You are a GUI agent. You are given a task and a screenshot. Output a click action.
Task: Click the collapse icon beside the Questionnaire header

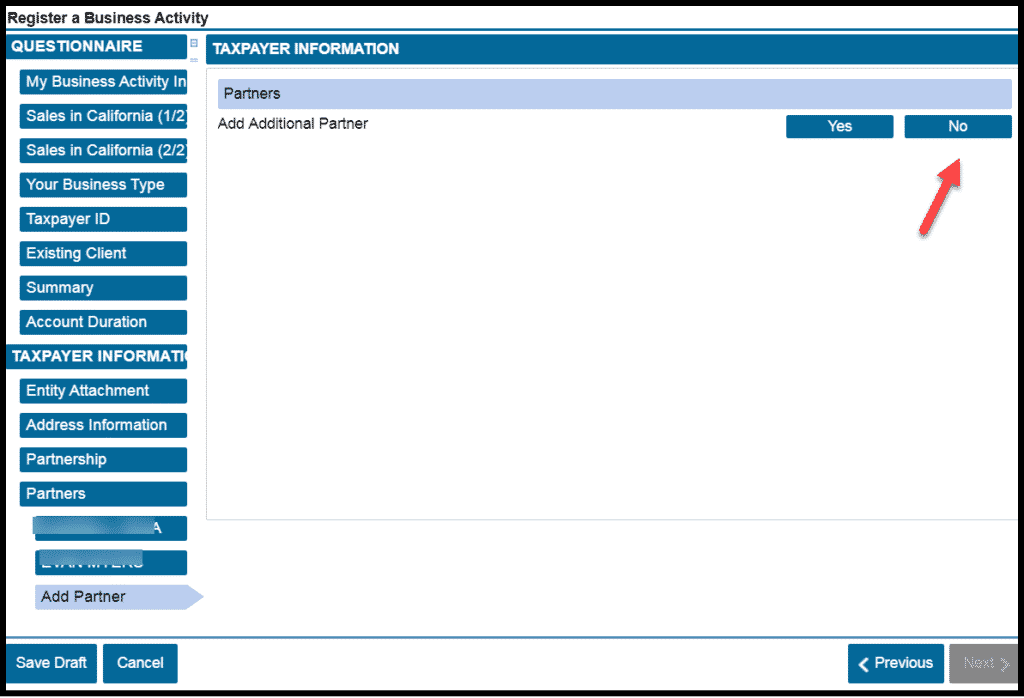point(194,43)
